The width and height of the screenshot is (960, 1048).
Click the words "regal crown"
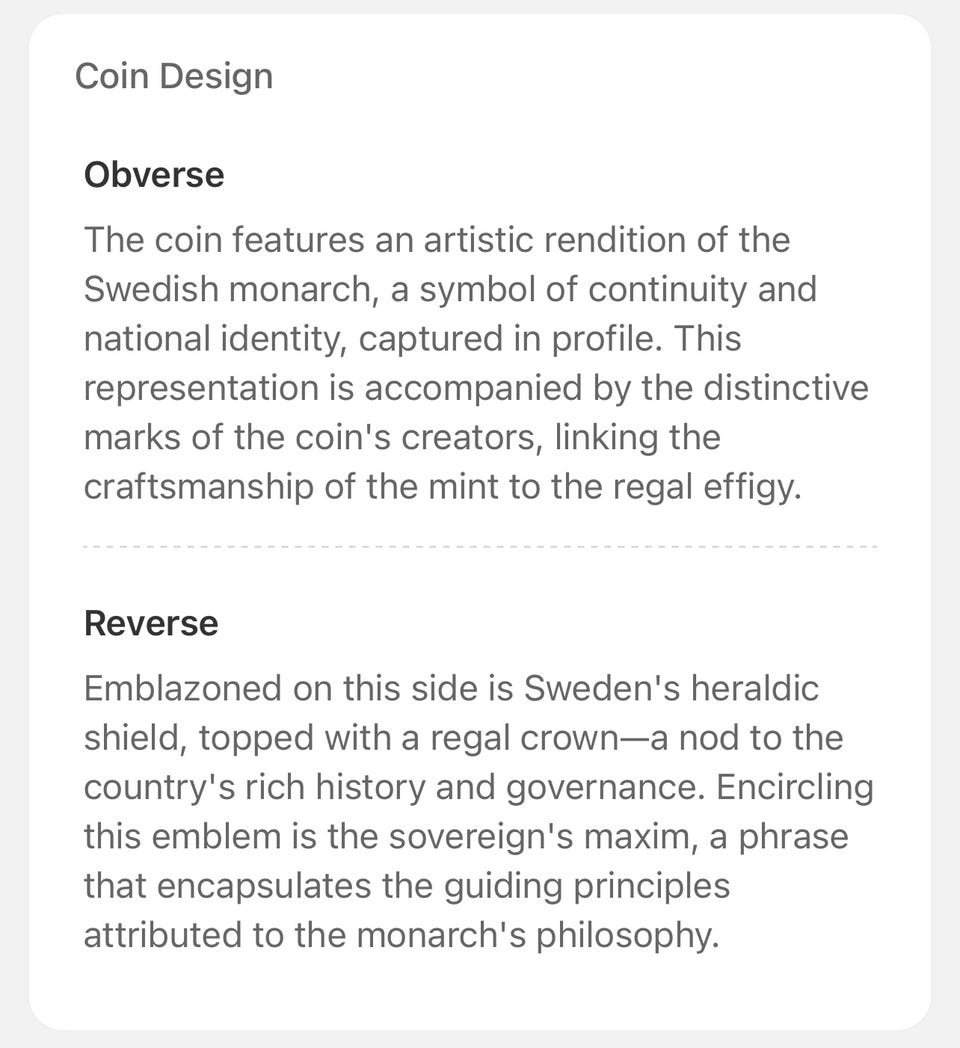pyautogui.click(x=544, y=738)
